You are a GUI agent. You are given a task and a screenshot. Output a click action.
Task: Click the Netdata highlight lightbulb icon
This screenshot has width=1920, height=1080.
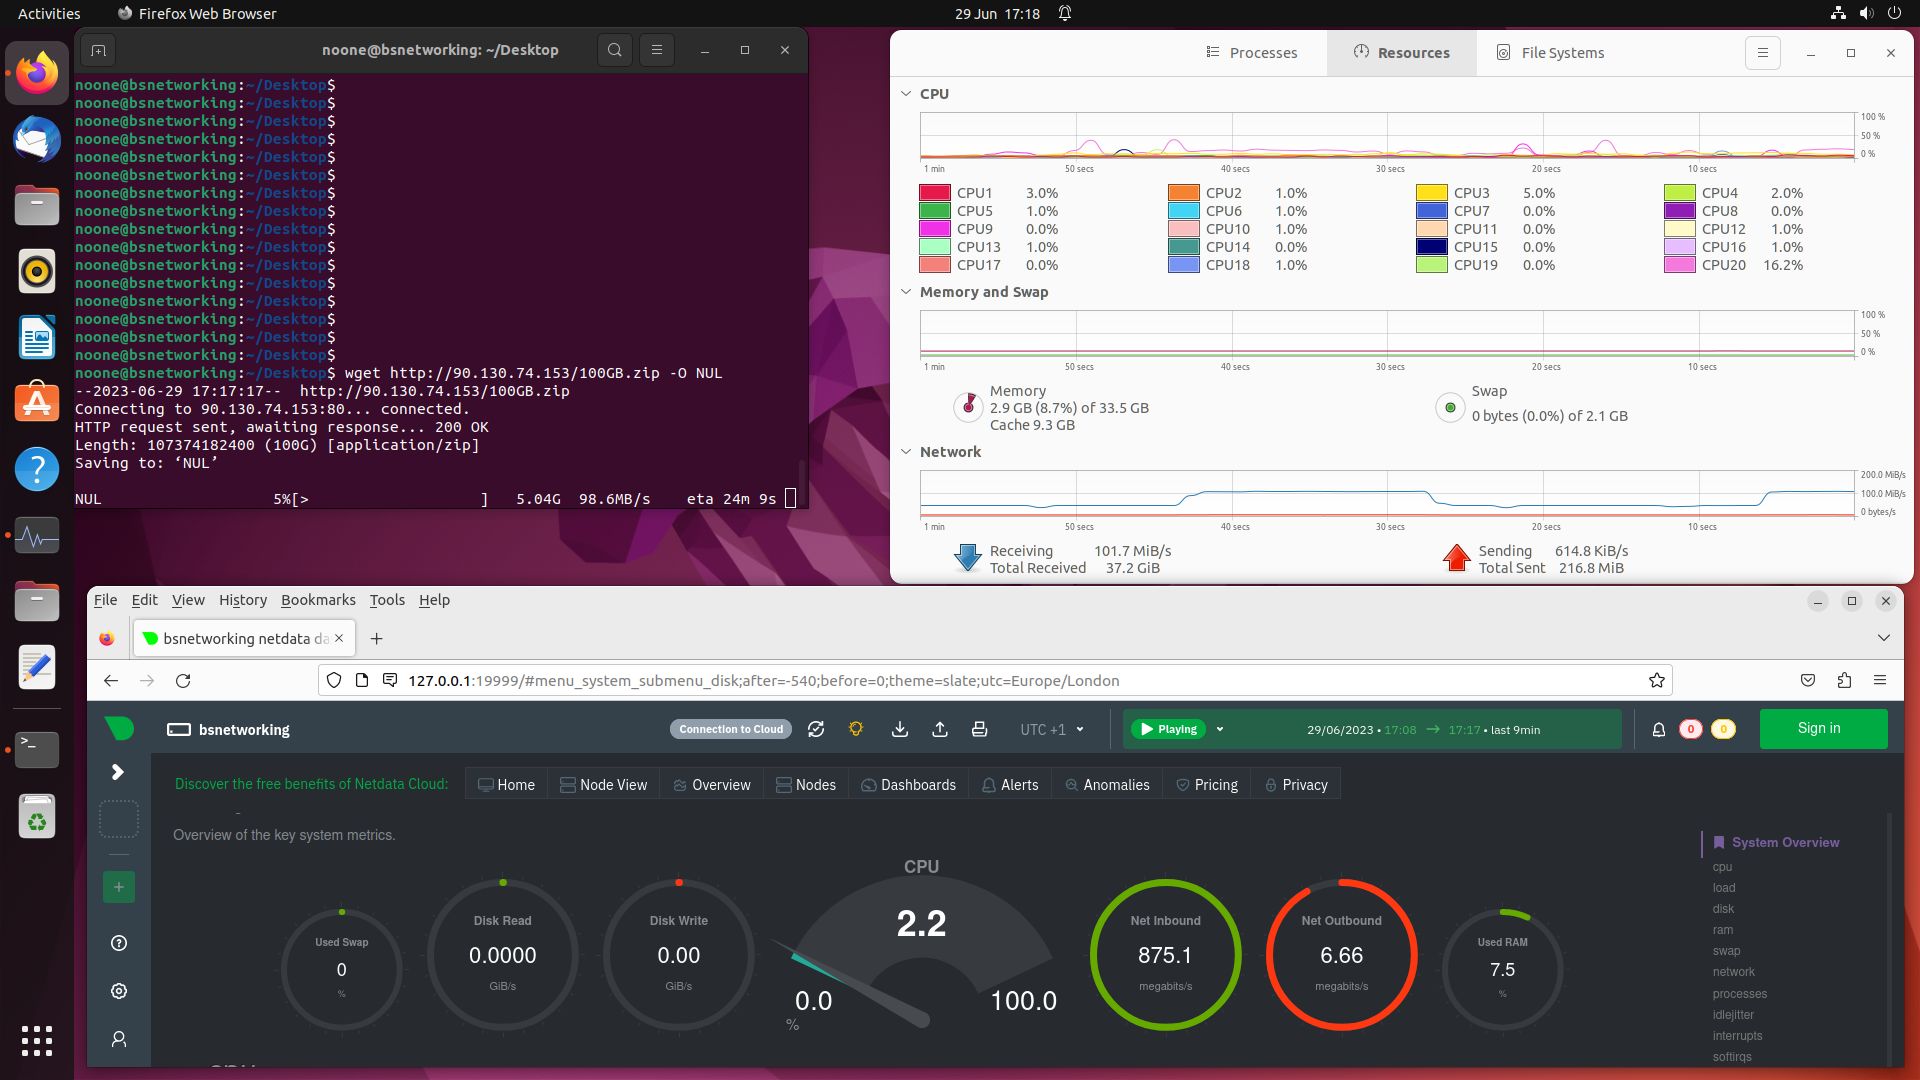point(856,730)
